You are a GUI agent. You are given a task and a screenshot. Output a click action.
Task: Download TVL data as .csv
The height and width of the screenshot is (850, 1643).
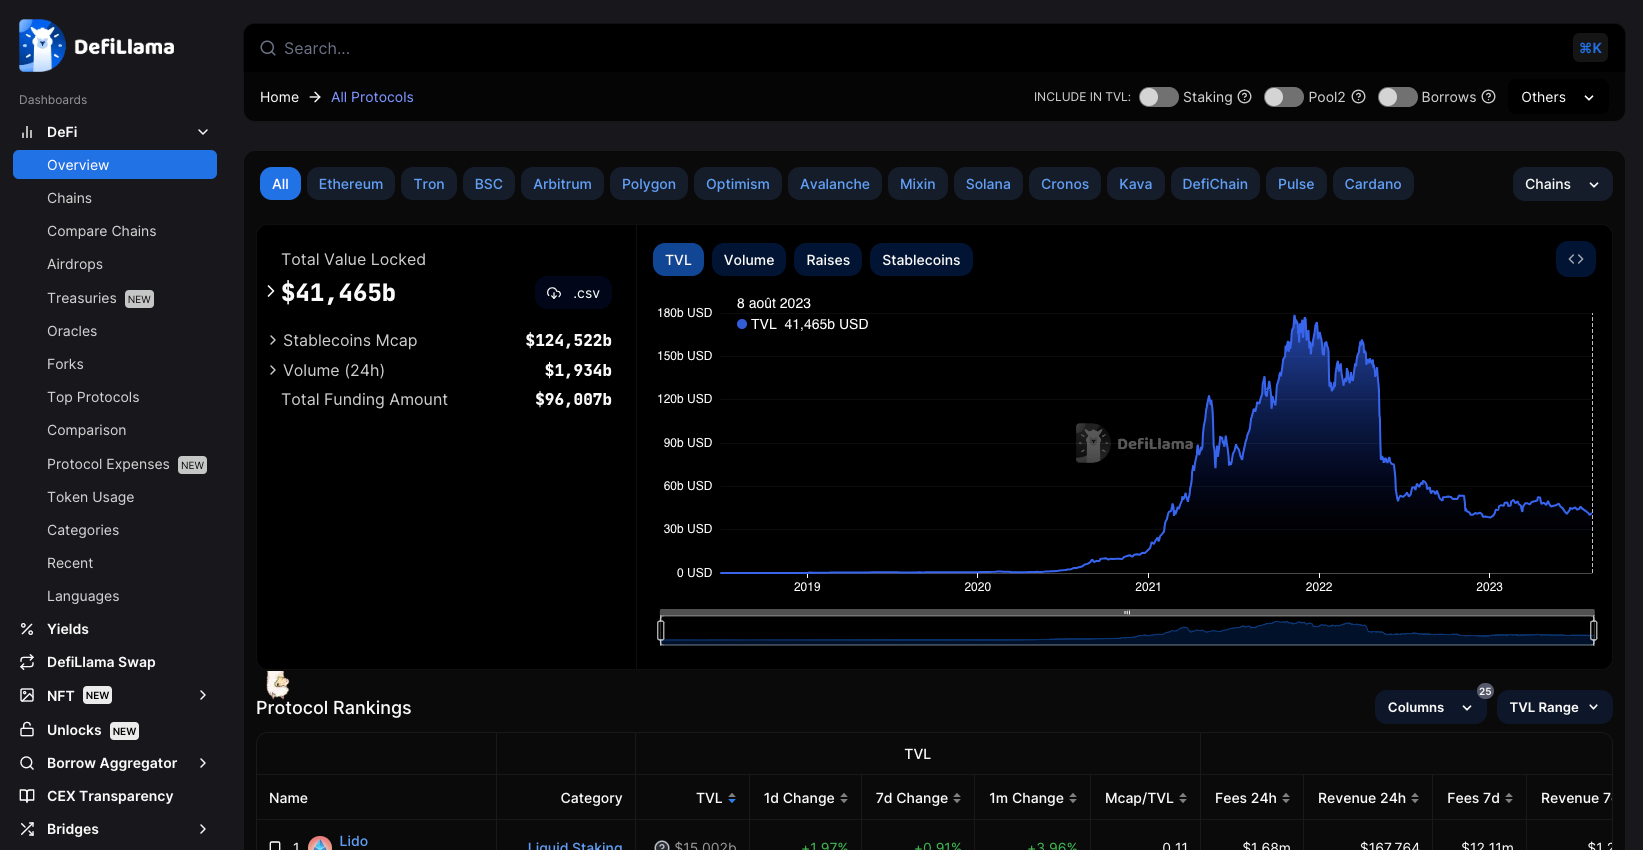pyautogui.click(x=573, y=293)
